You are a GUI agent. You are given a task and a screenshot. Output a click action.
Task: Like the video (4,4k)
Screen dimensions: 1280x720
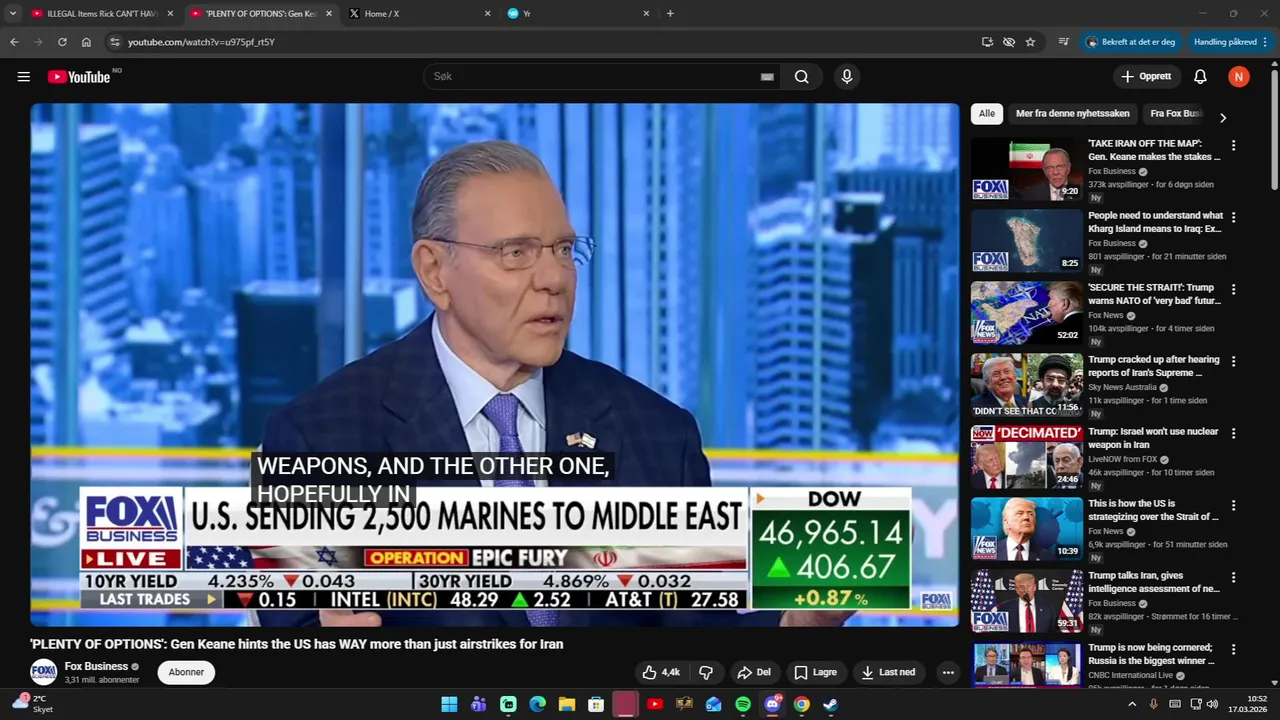click(x=661, y=672)
